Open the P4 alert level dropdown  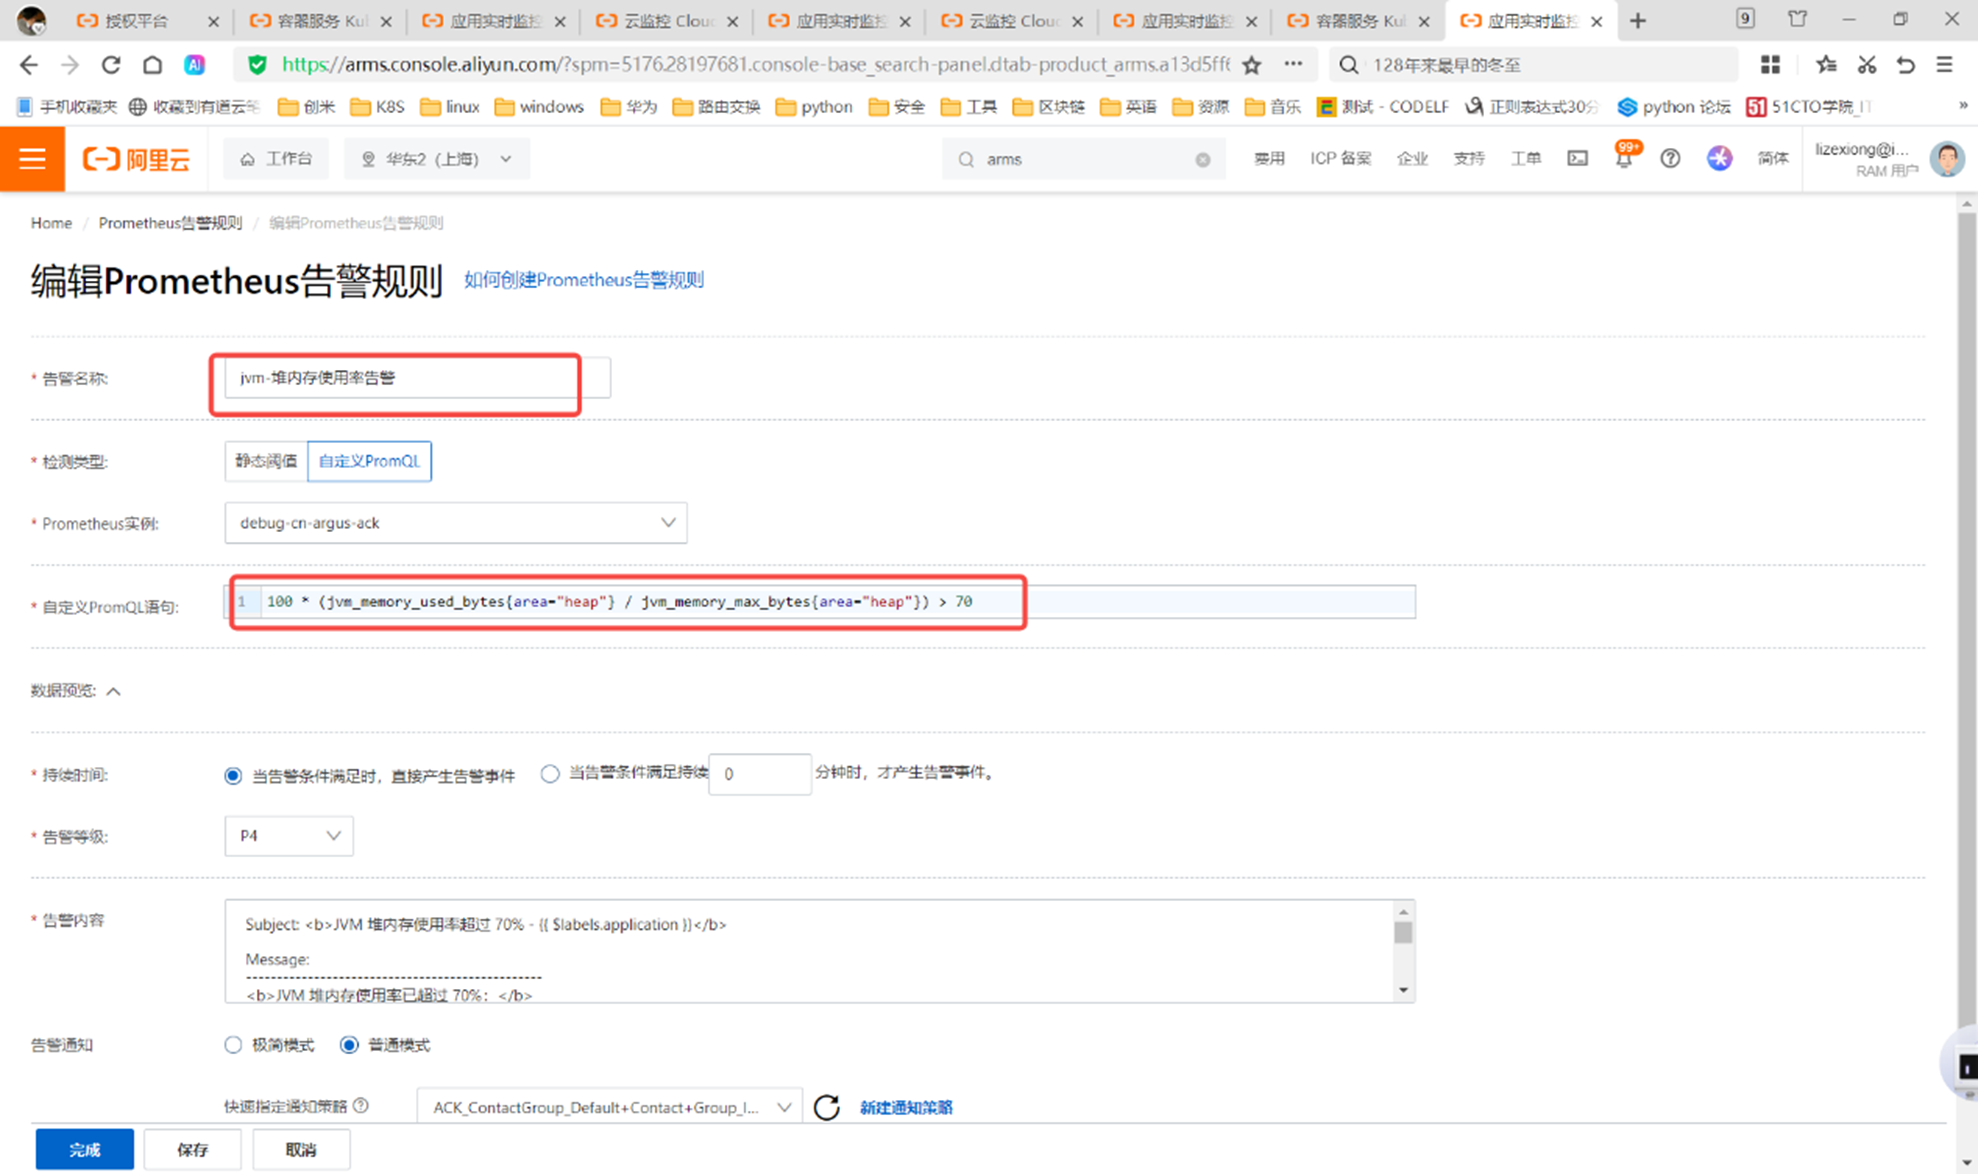click(288, 836)
